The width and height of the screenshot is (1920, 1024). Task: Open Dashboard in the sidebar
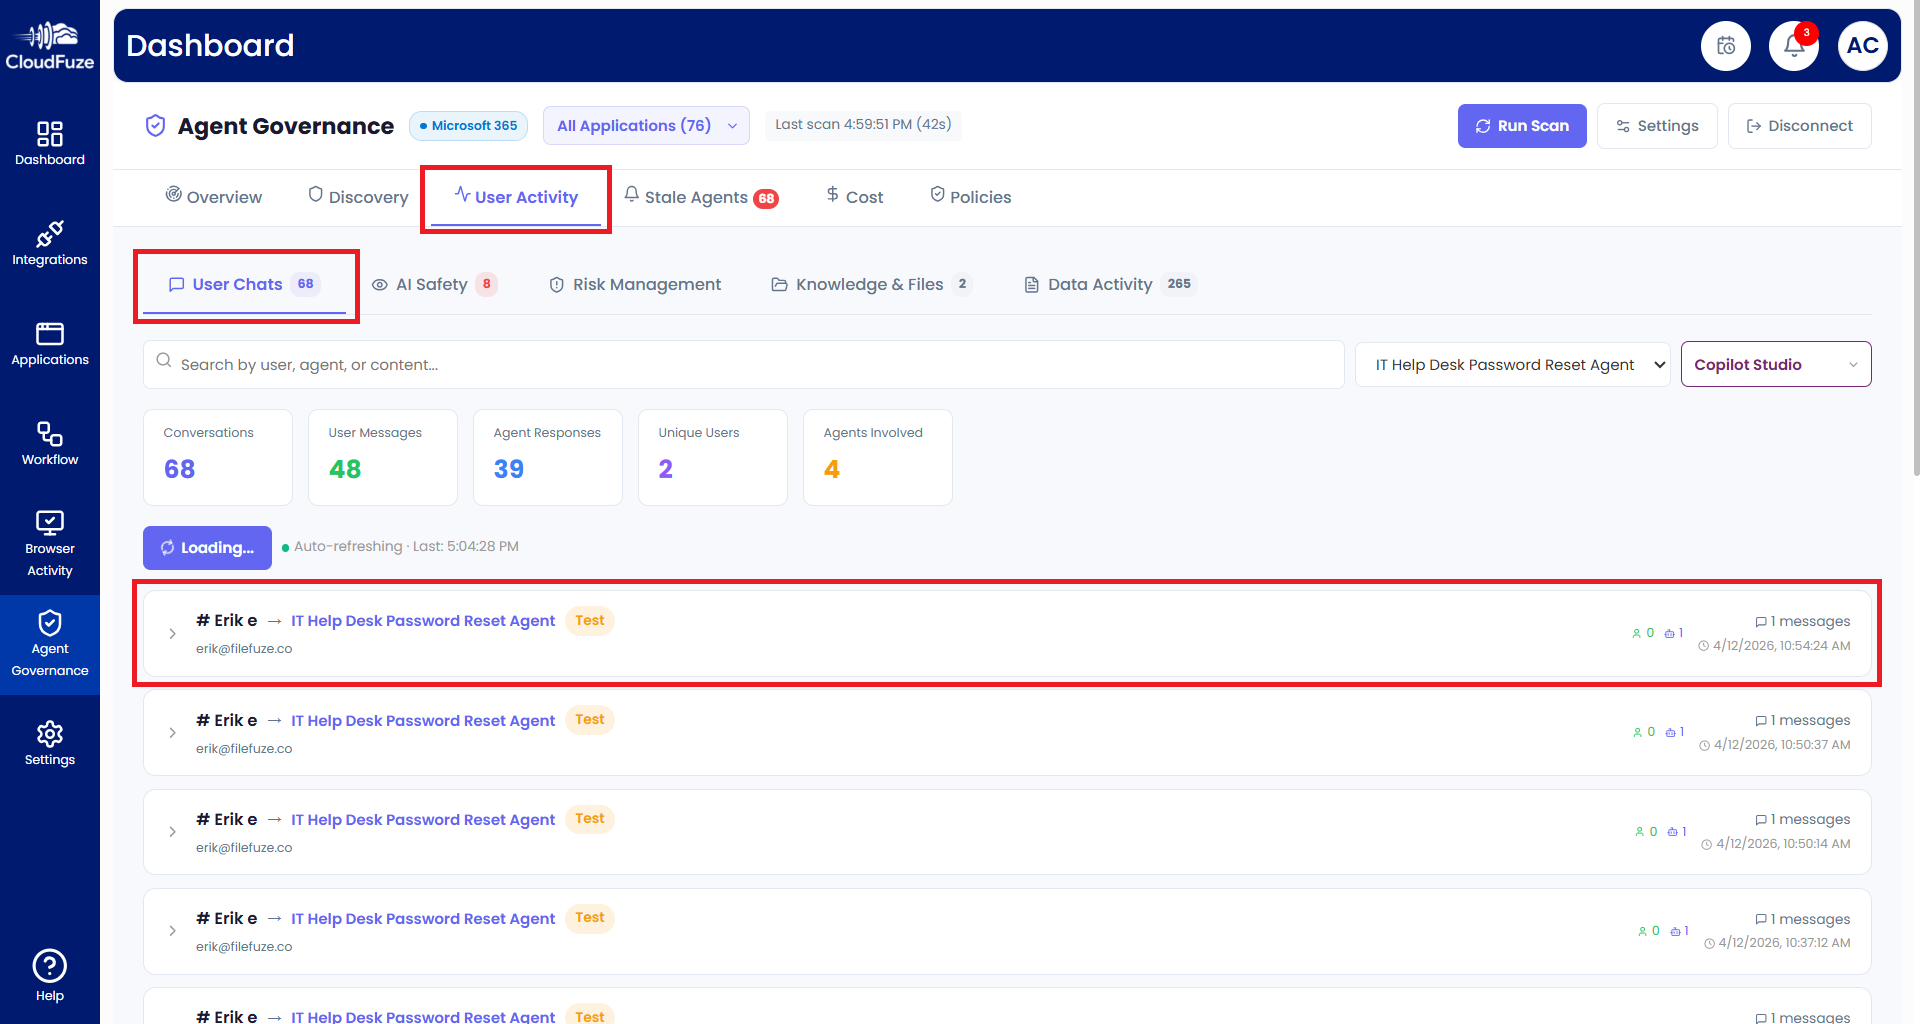tap(50, 144)
